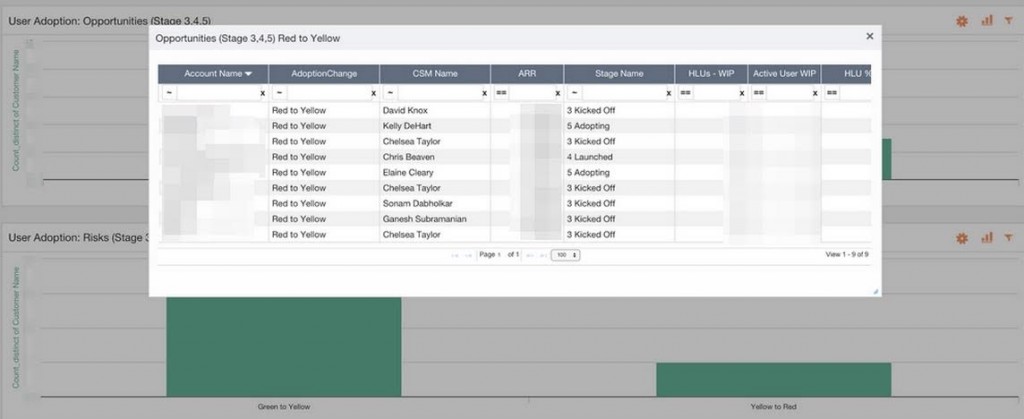The image size is (1024, 419).
Task: Click the AdoptionChange column header
Action: 323,74
